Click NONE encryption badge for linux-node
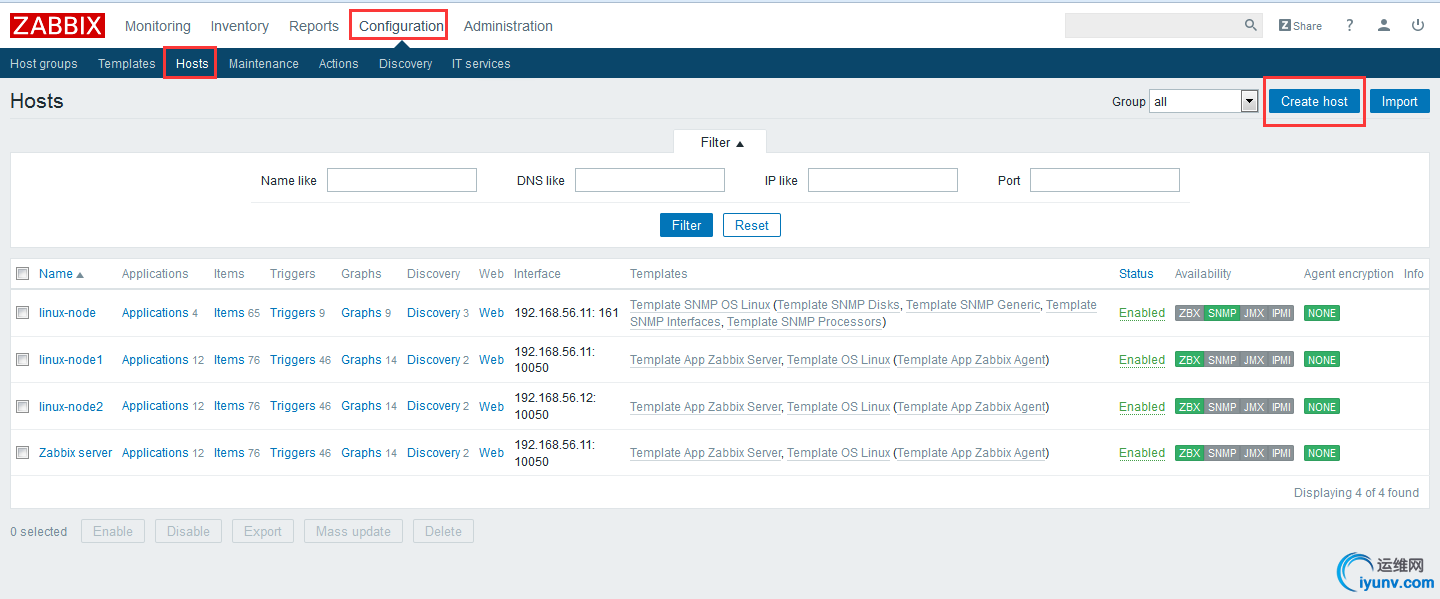 [1322, 313]
